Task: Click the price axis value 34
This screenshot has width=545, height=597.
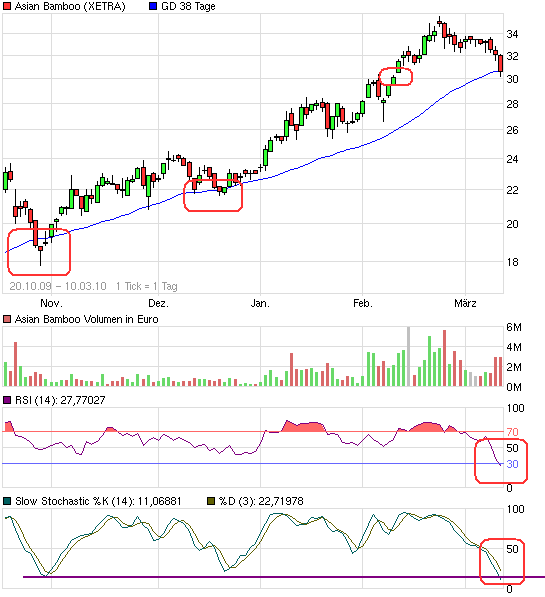Action: pos(512,34)
